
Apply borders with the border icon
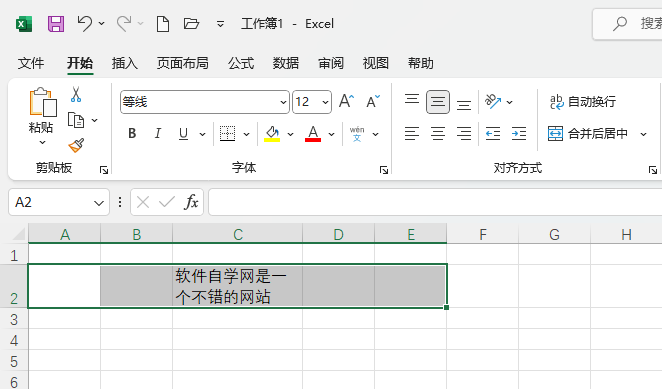point(228,134)
